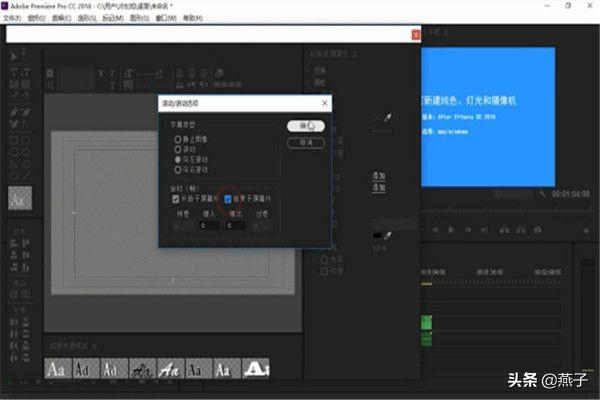Screen dimensions: 600x400
Task: Choose the last bold Aa title style
Action: pos(256,369)
